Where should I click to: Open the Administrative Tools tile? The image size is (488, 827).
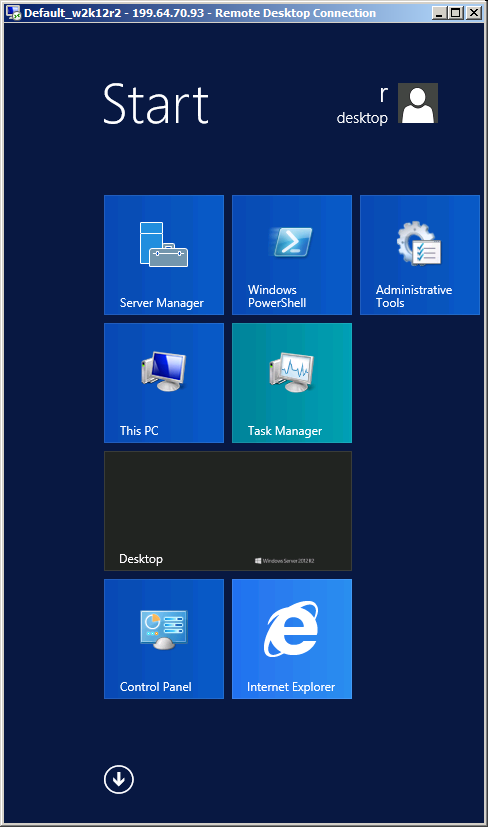(x=420, y=255)
